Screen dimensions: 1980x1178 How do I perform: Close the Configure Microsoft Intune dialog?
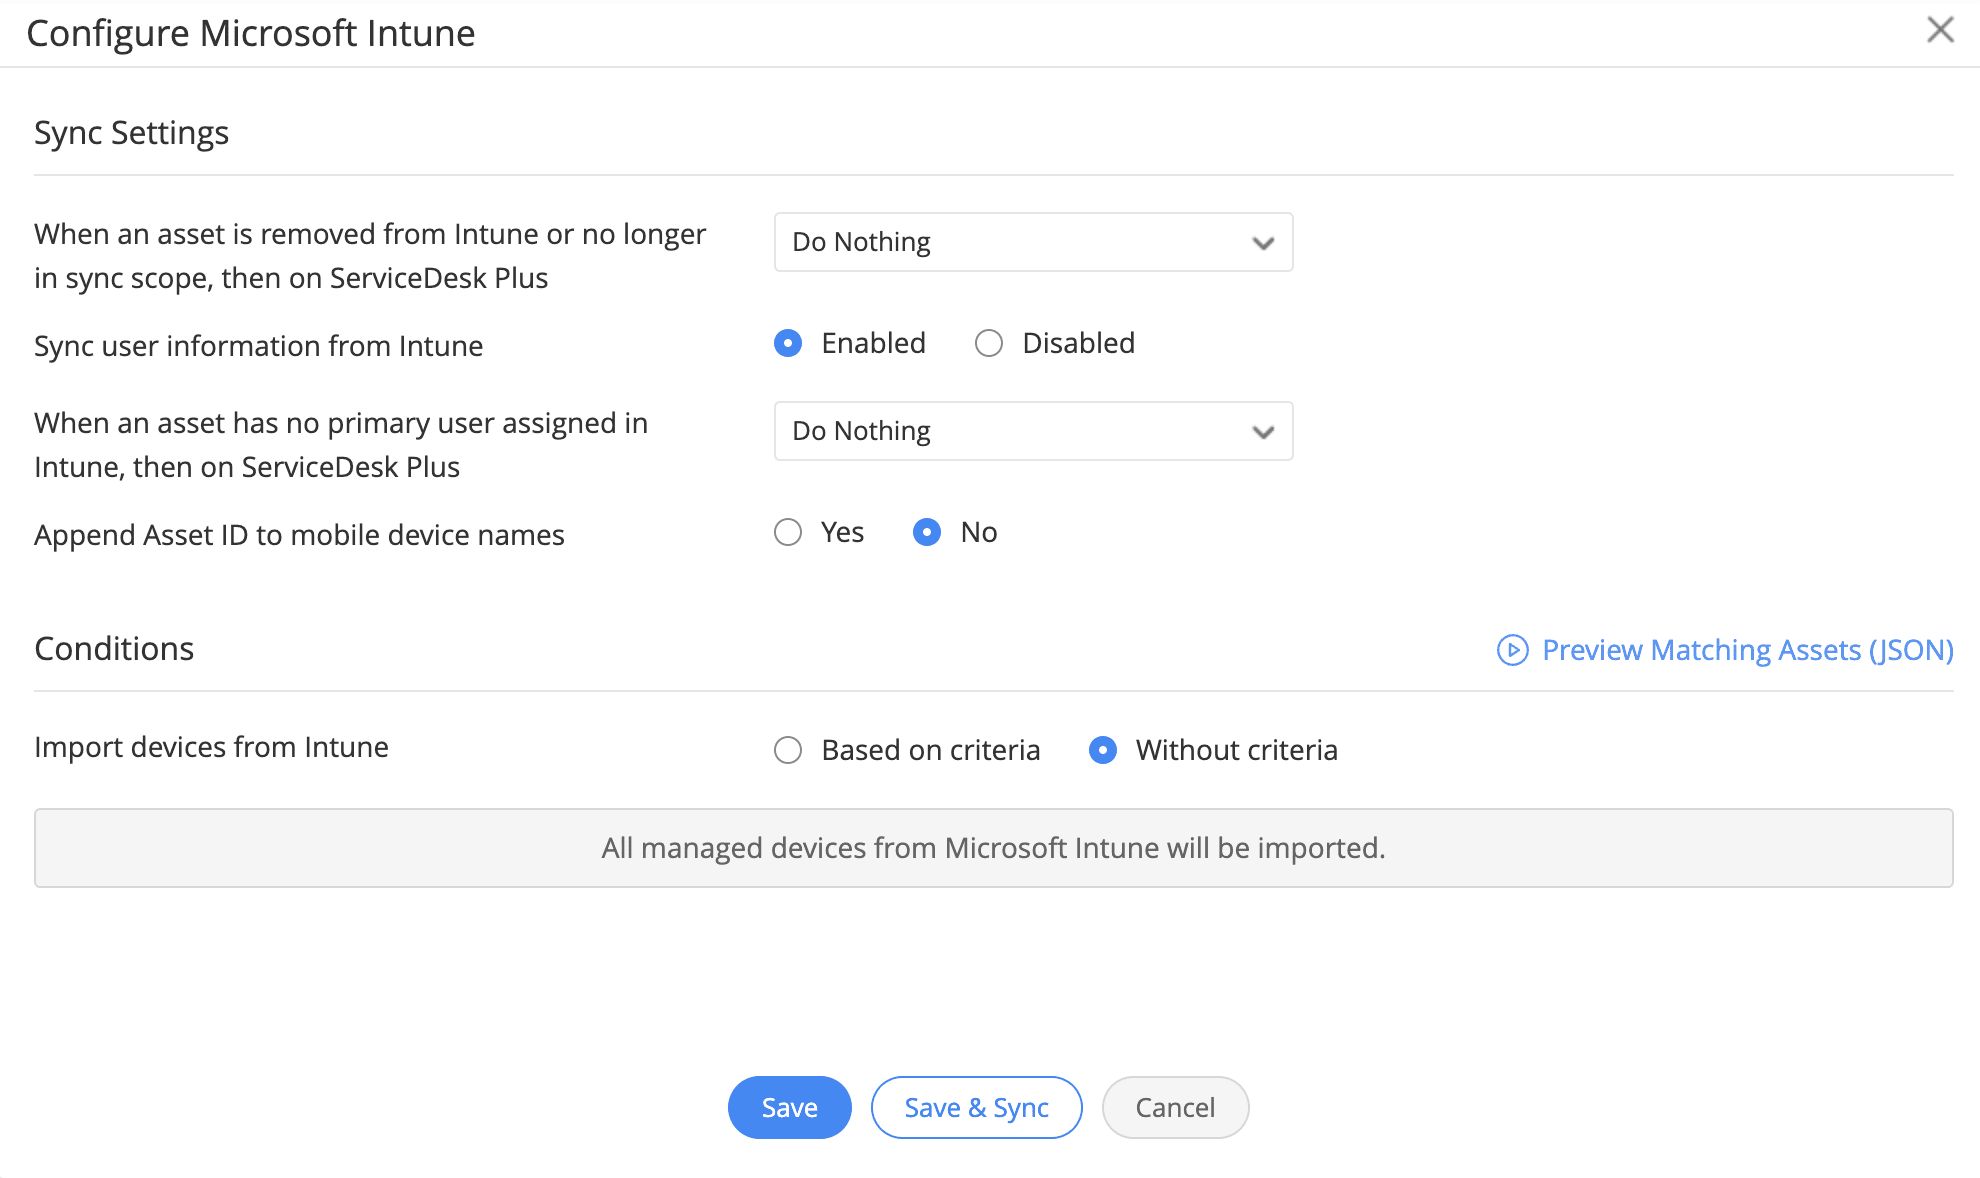(x=1940, y=30)
